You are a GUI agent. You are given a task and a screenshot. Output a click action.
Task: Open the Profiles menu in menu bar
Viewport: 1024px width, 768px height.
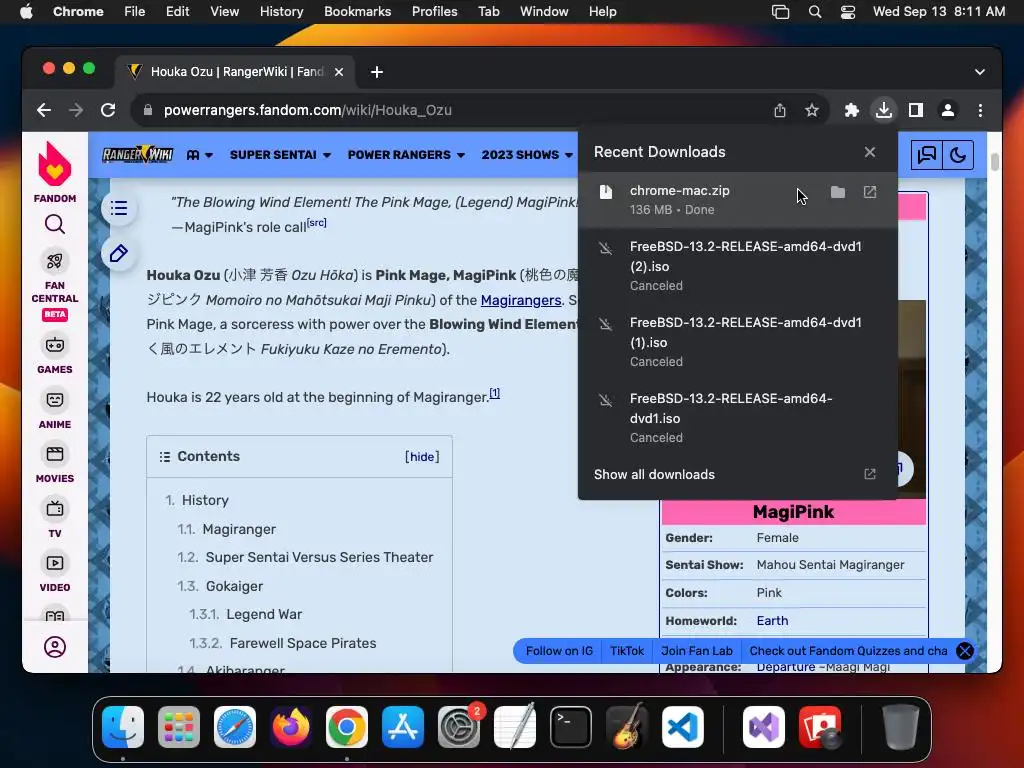[434, 12]
